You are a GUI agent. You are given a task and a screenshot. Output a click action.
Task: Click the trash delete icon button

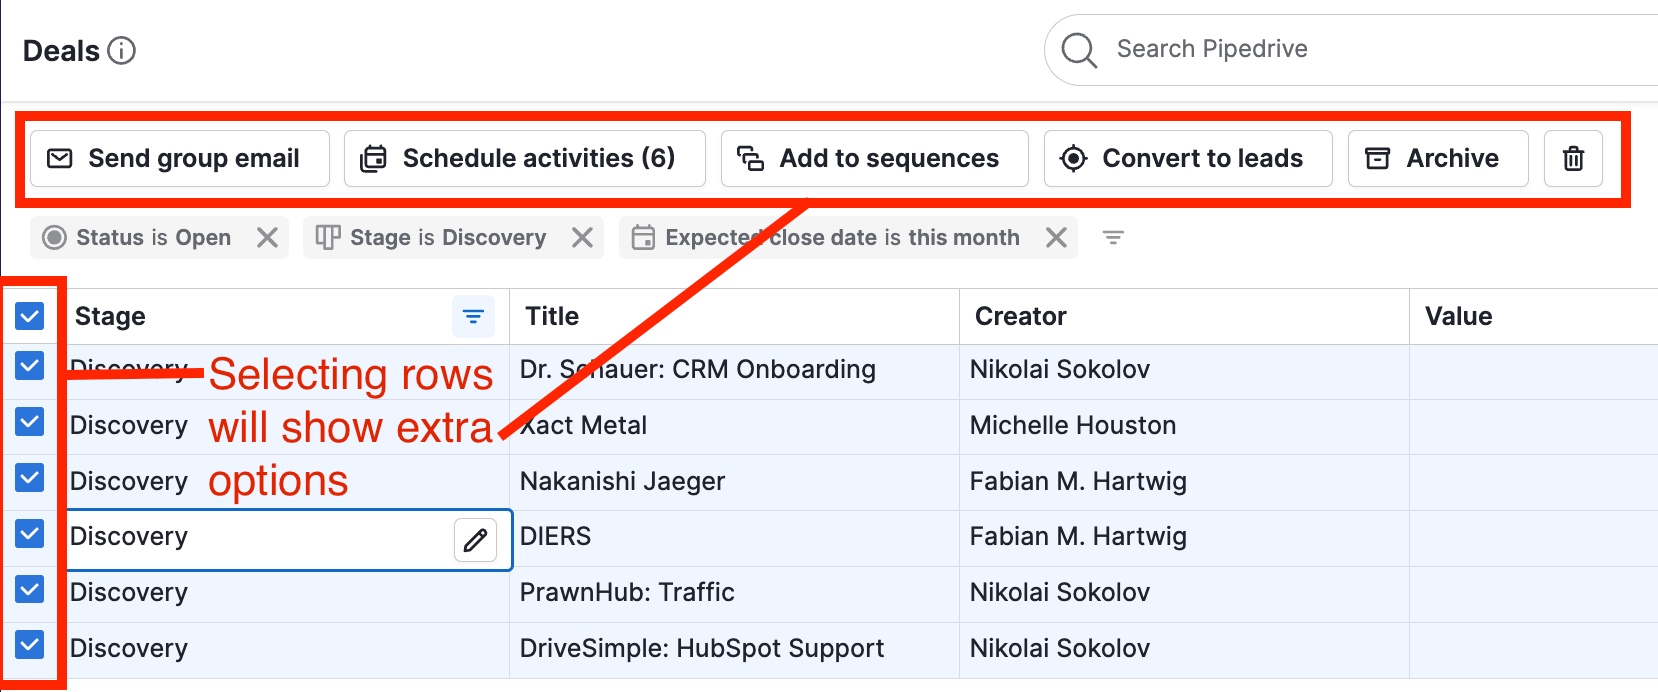[x=1573, y=158]
